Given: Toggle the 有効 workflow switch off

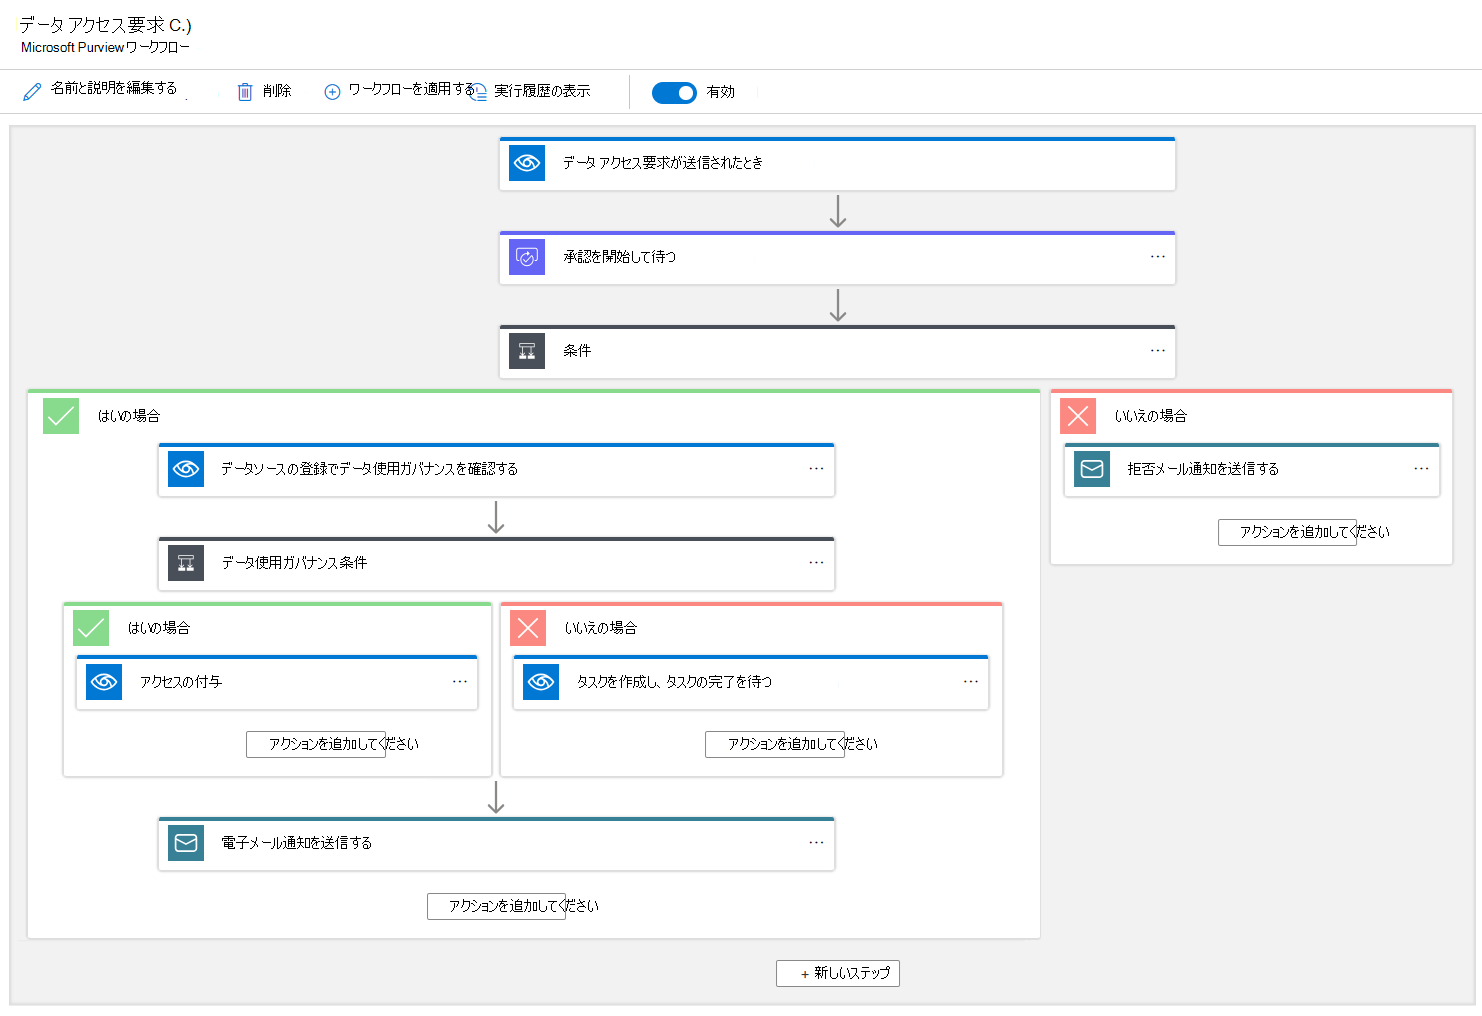Looking at the screenshot, I should pyautogui.click(x=674, y=93).
